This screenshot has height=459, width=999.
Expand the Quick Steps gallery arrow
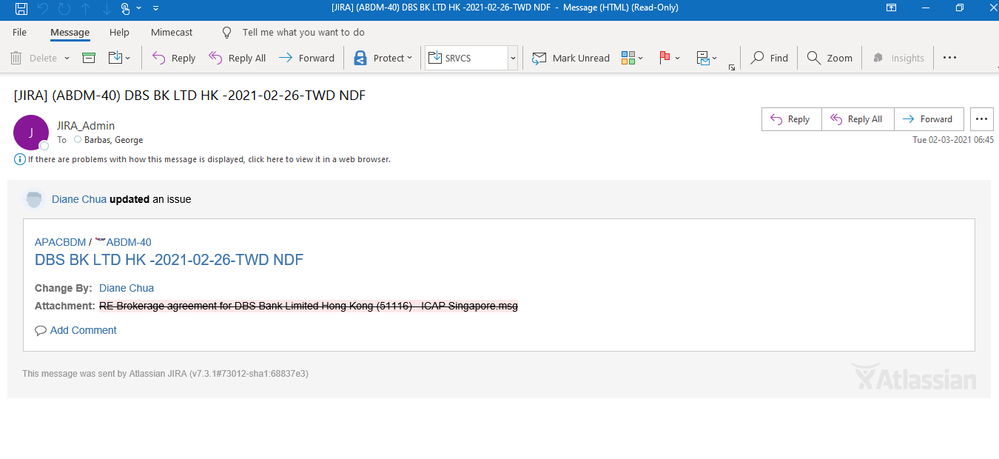(x=513, y=58)
